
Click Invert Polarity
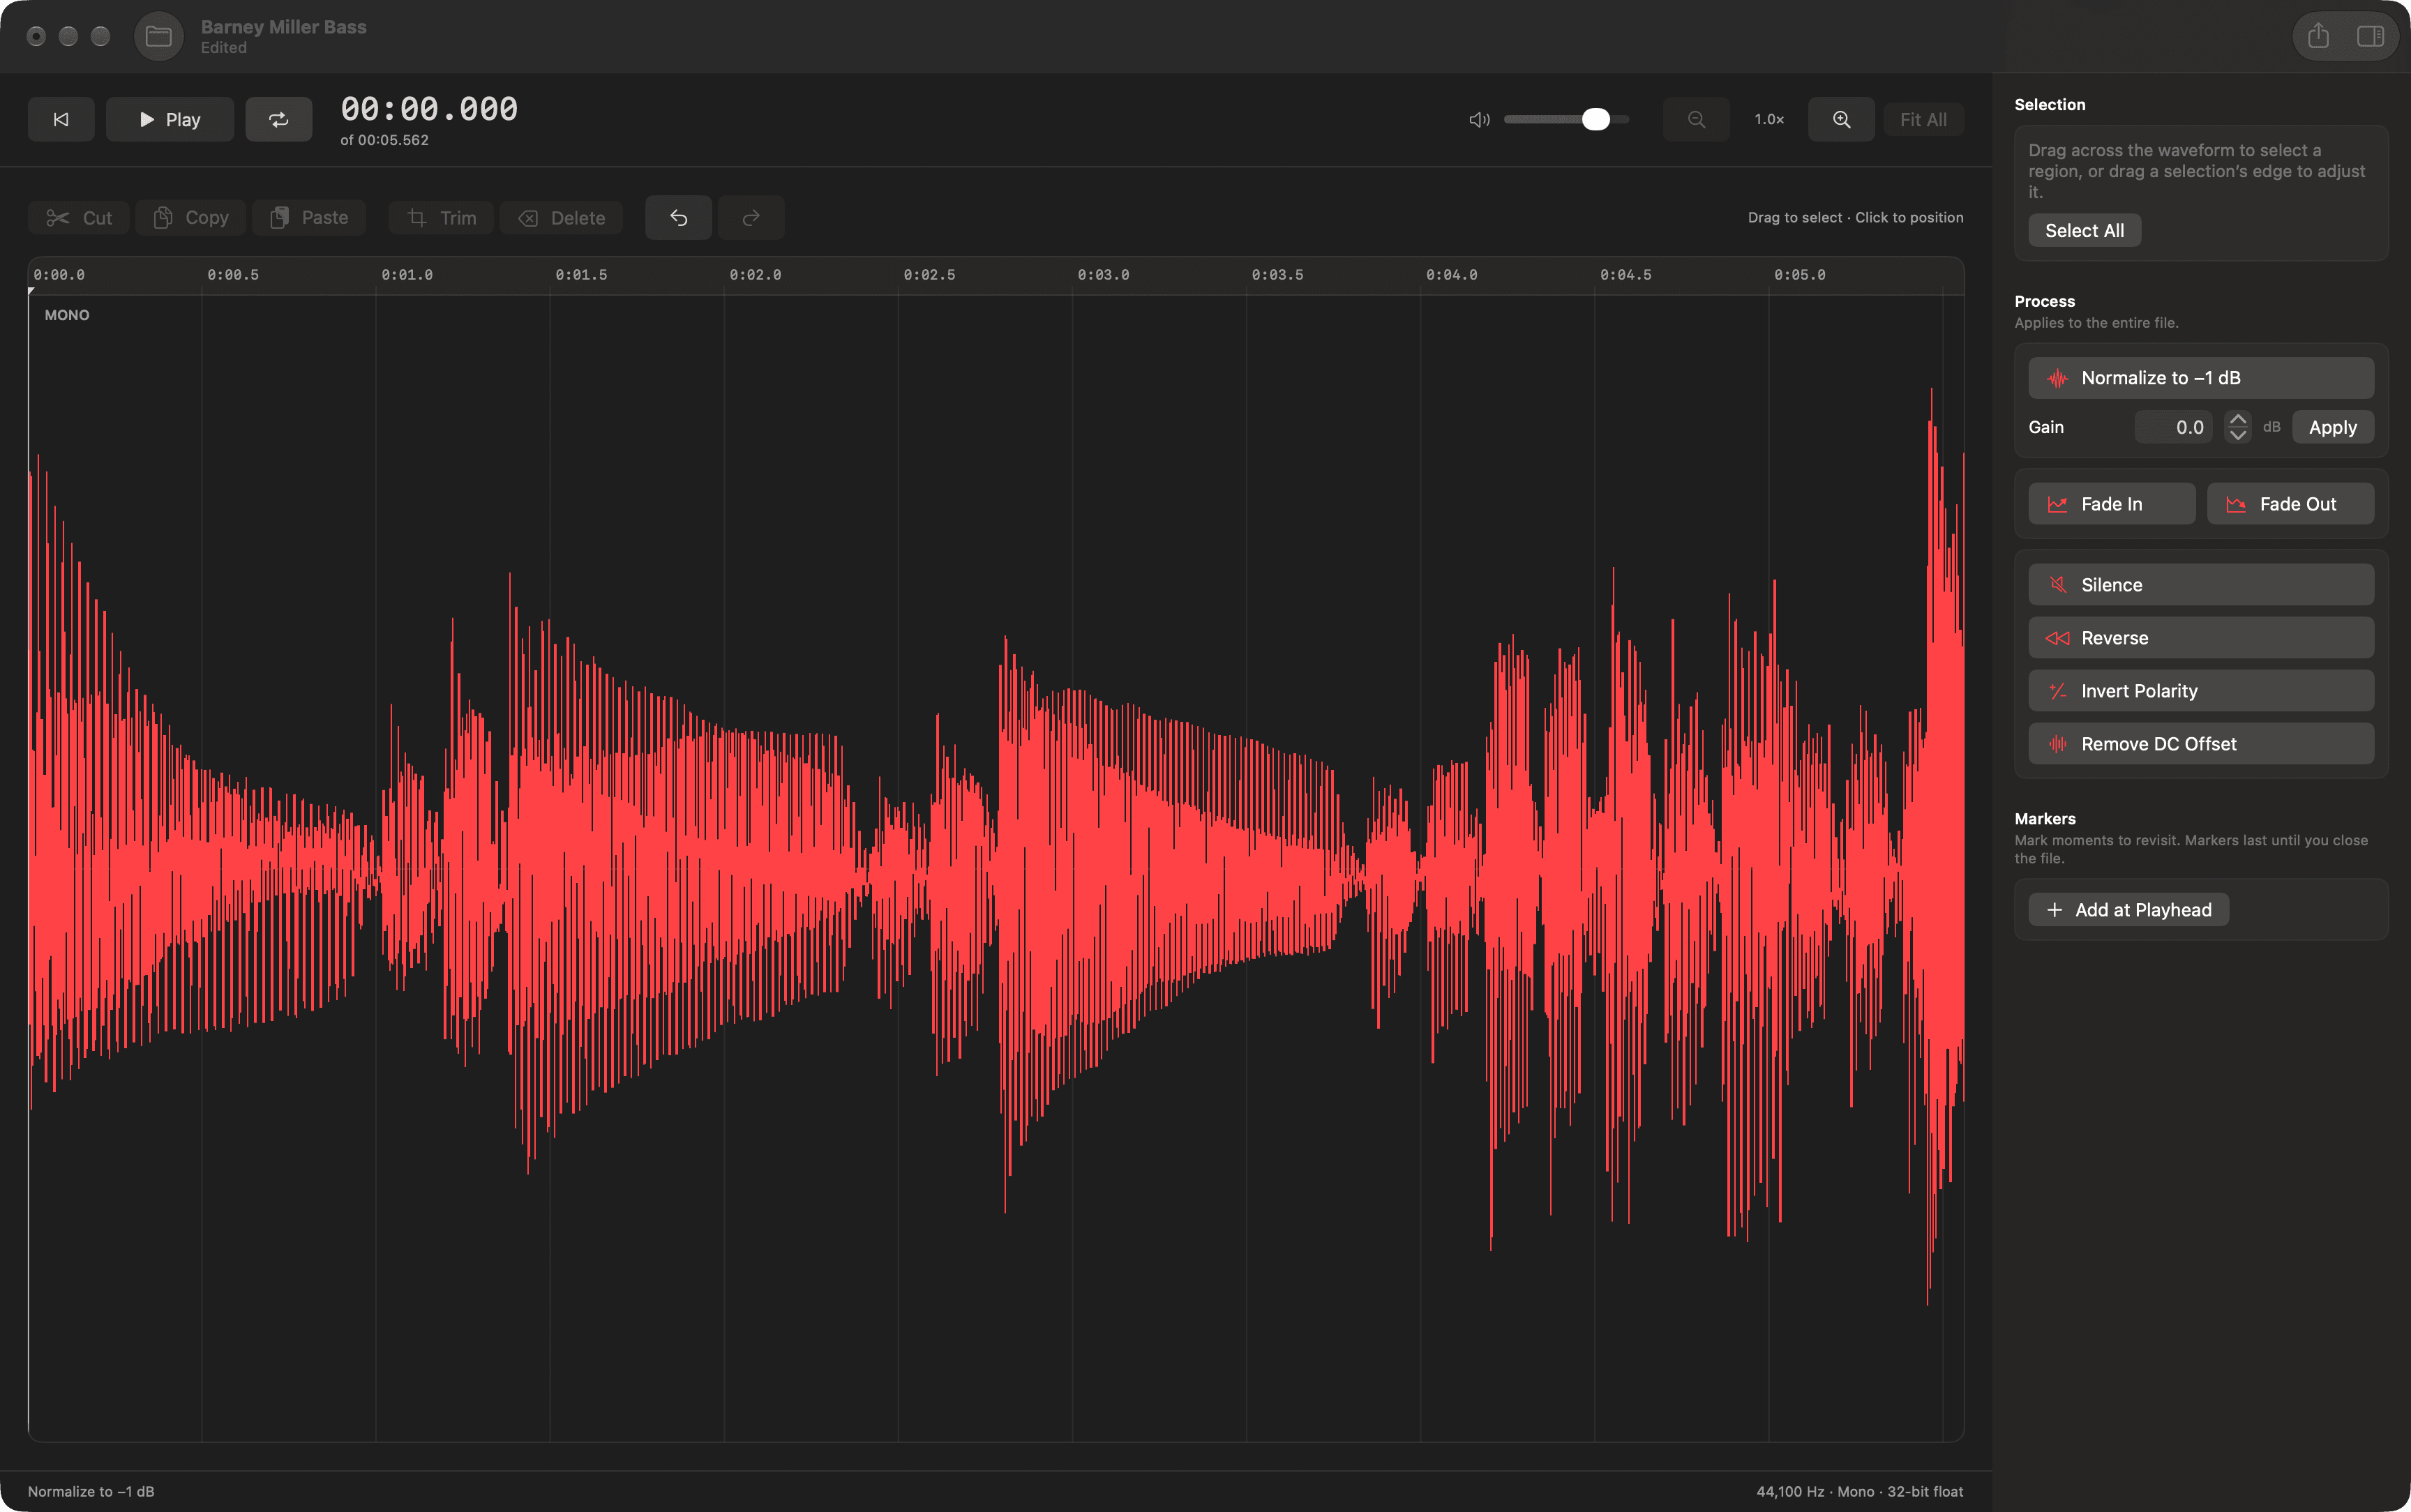point(2201,691)
